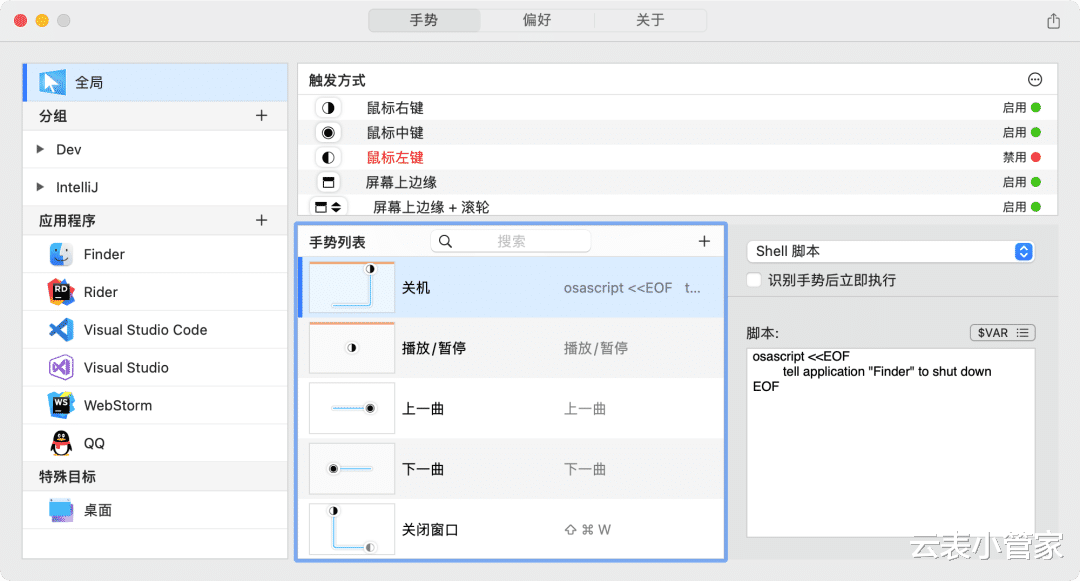1080x581 pixels.
Task: Toggle green status dot for 鼠标中键
Action: (1036, 132)
